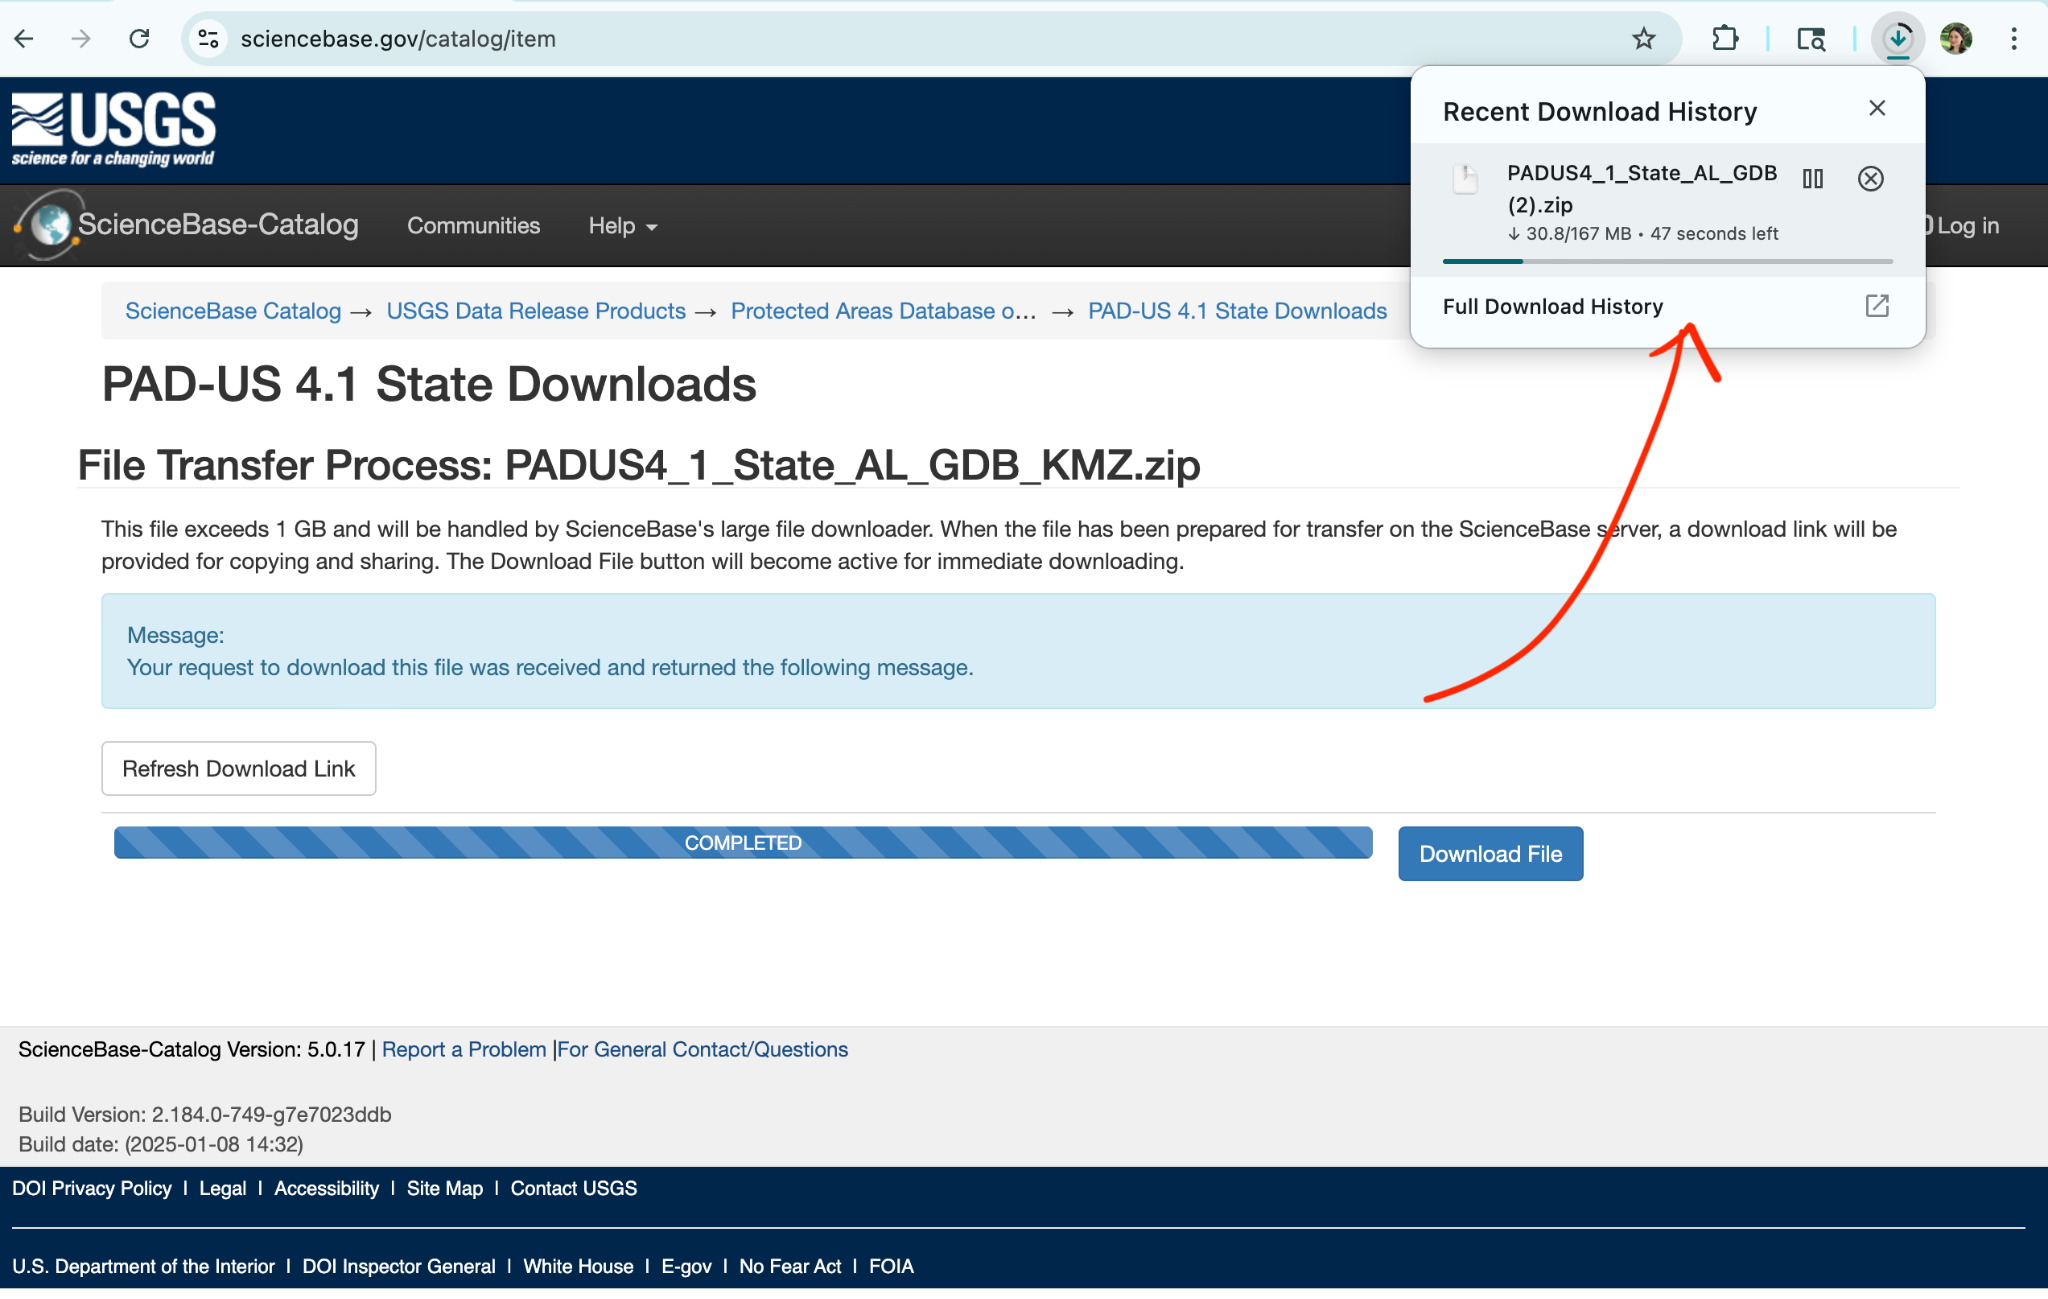The image size is (2048, 1299).
Task: Open Report a Problem link
Action: (x=464, y=1049)
